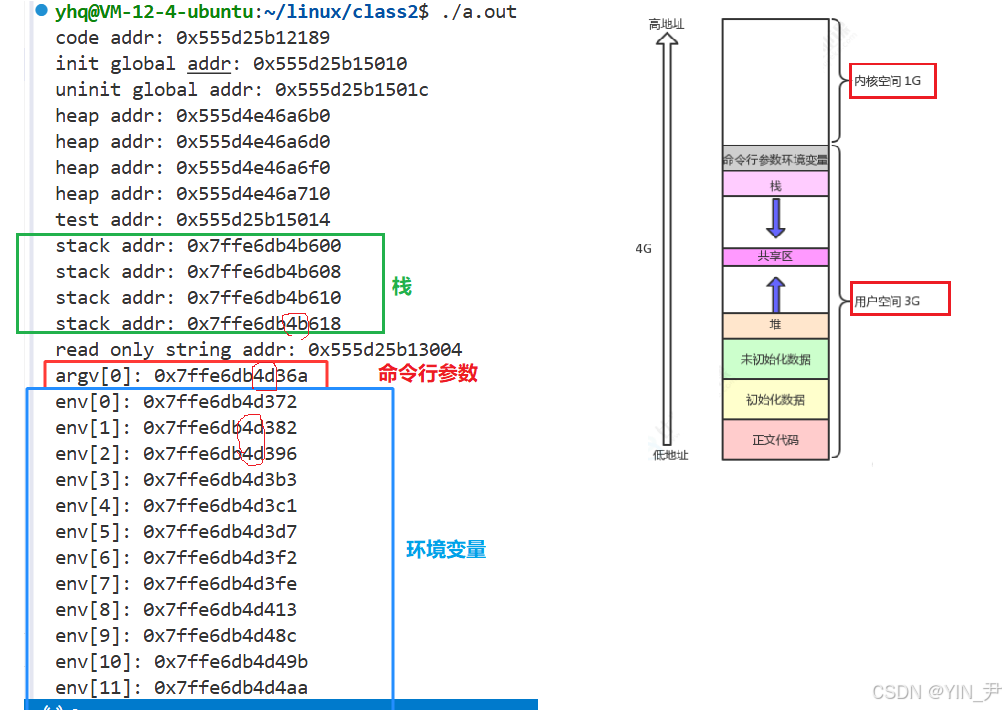Click stack addr 0x7ffe6db4b618 line
The image size is (1006, 710).
pos(198,324)
